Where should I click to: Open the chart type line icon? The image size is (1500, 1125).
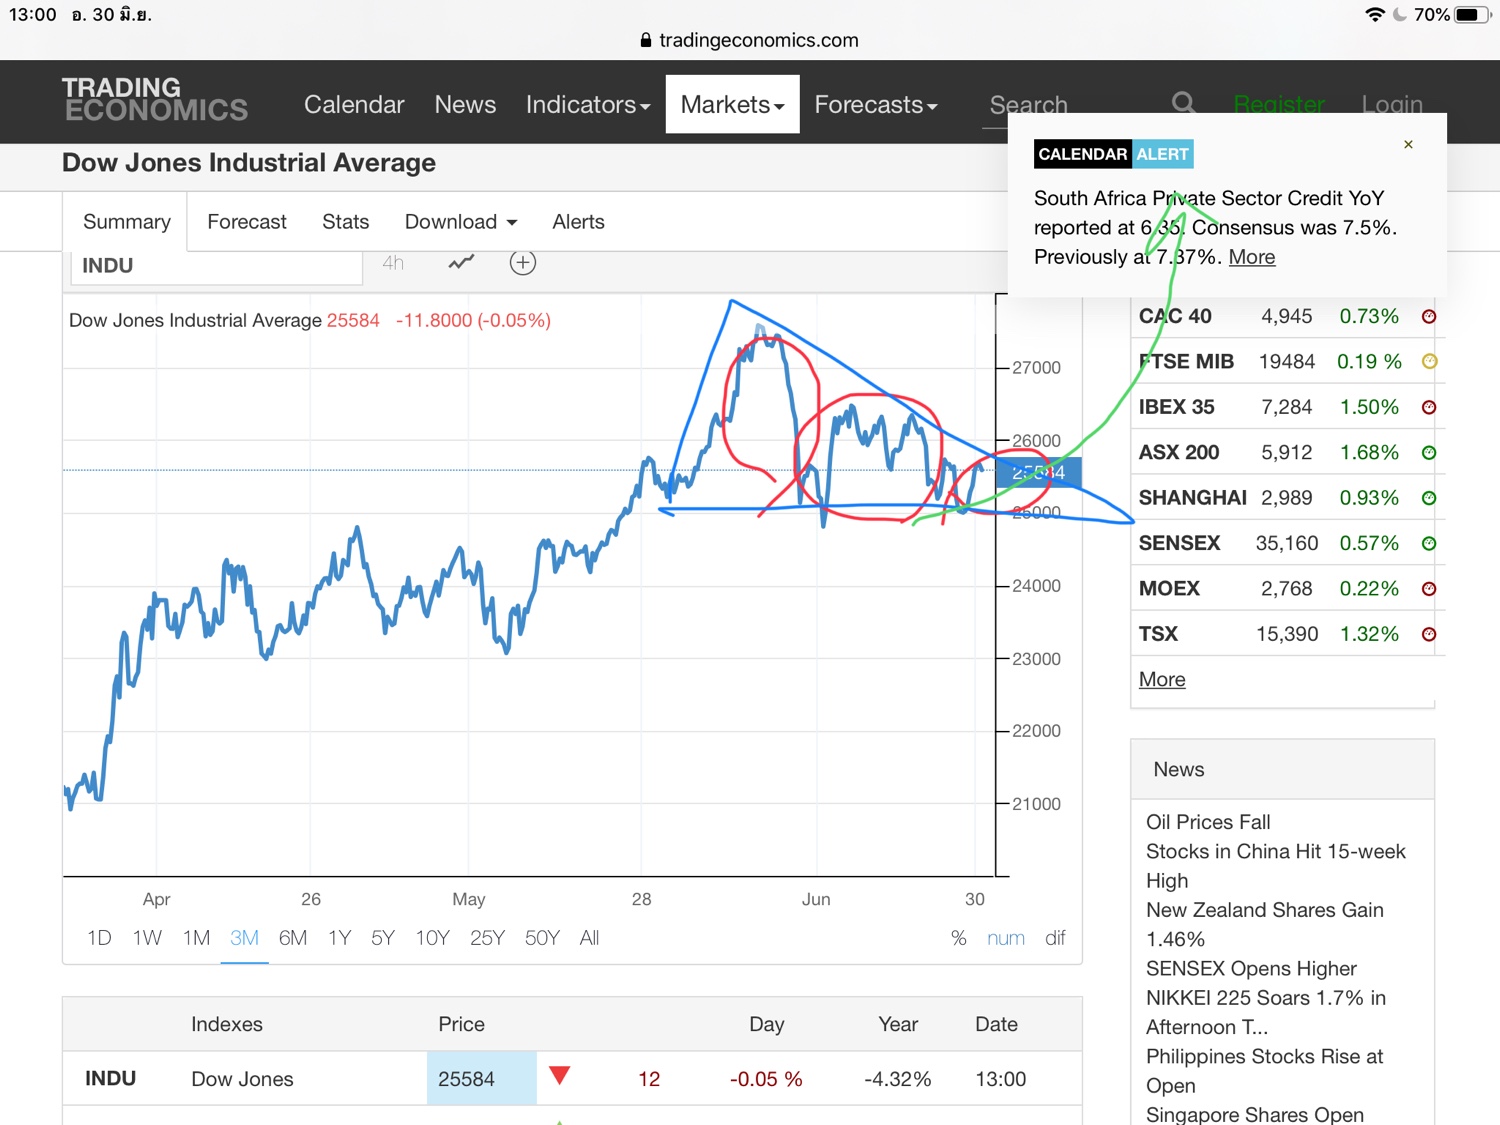461,263
